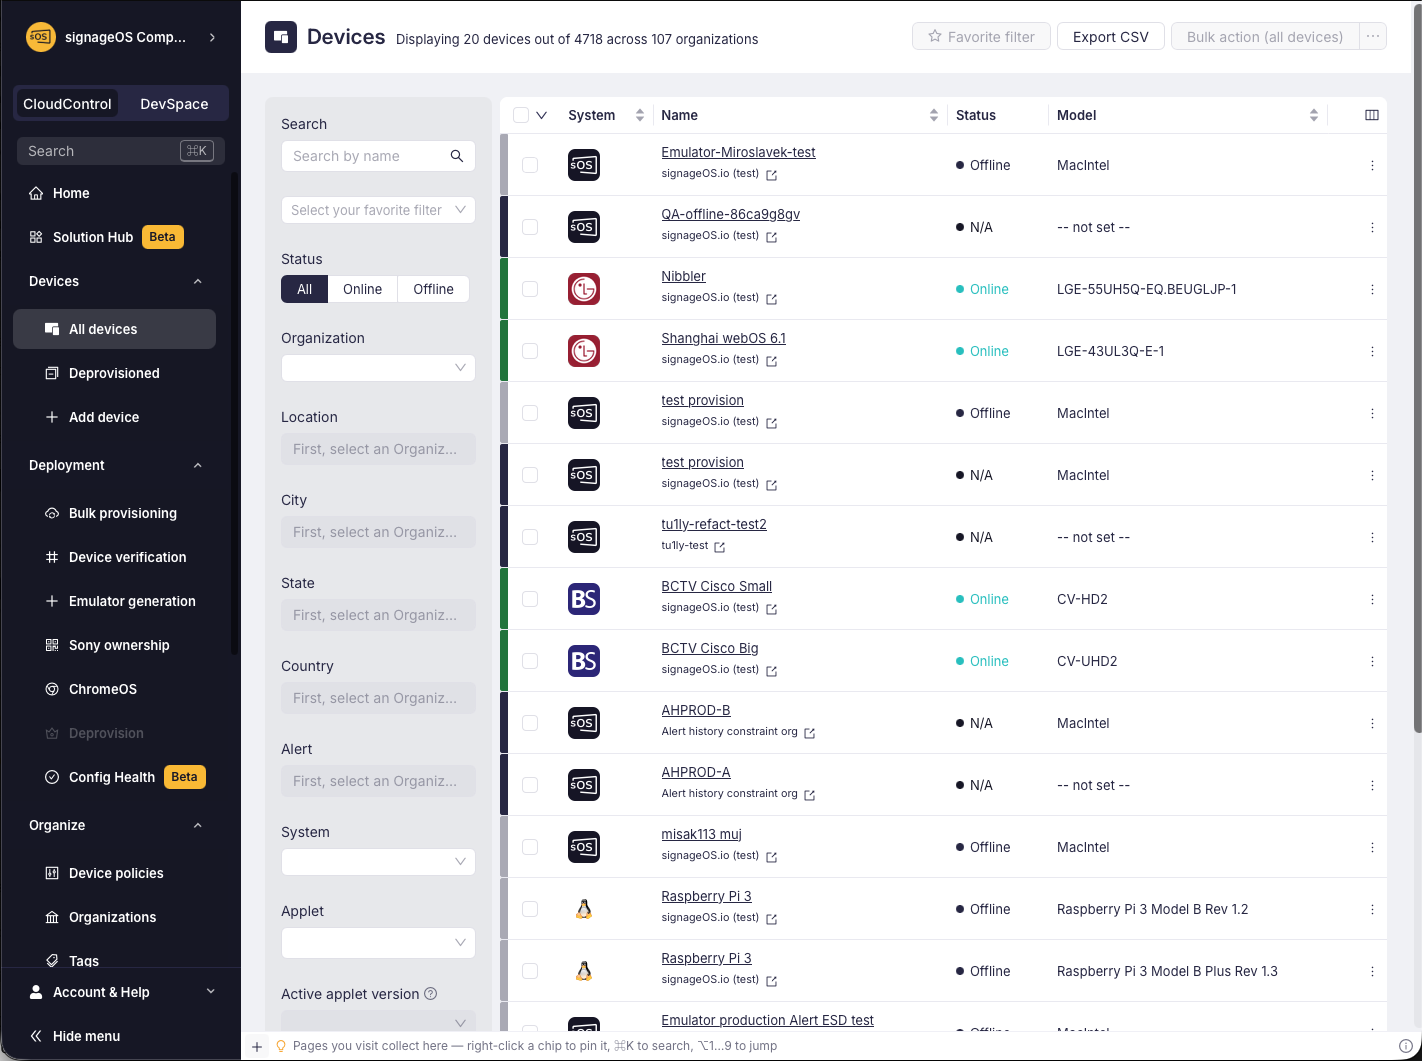The height and width of the screenshot is (1061, 1422).
Task: Open the Applet filter dropdown
Action: (x=378, y=942)
